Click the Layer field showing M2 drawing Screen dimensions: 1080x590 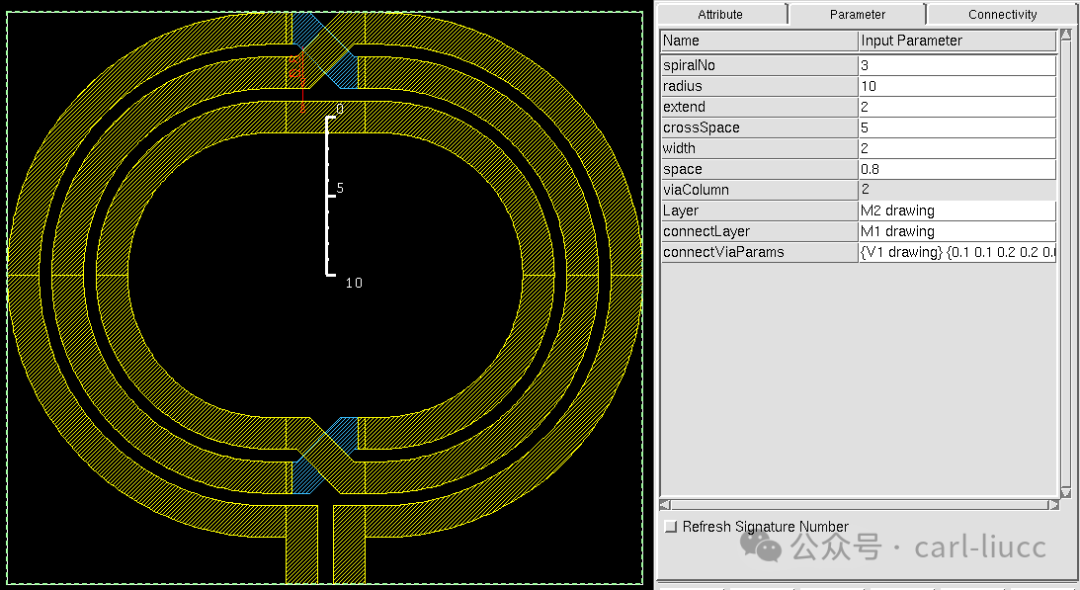(x=957, y=210)
